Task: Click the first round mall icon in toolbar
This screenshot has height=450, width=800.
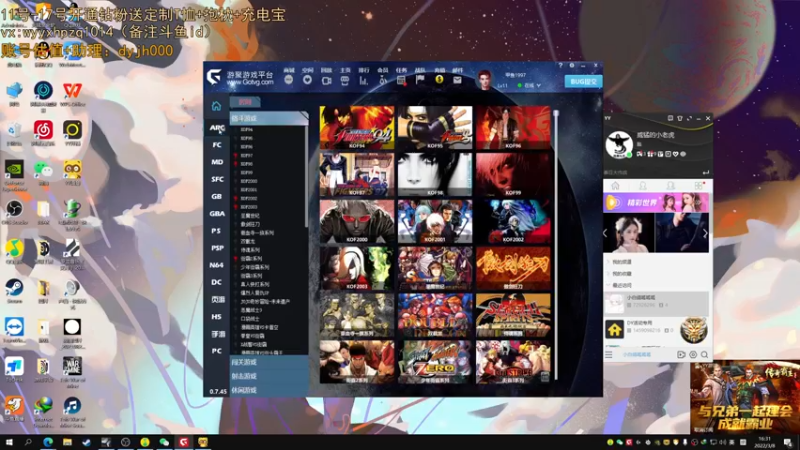Action: [x=289, y=80]
